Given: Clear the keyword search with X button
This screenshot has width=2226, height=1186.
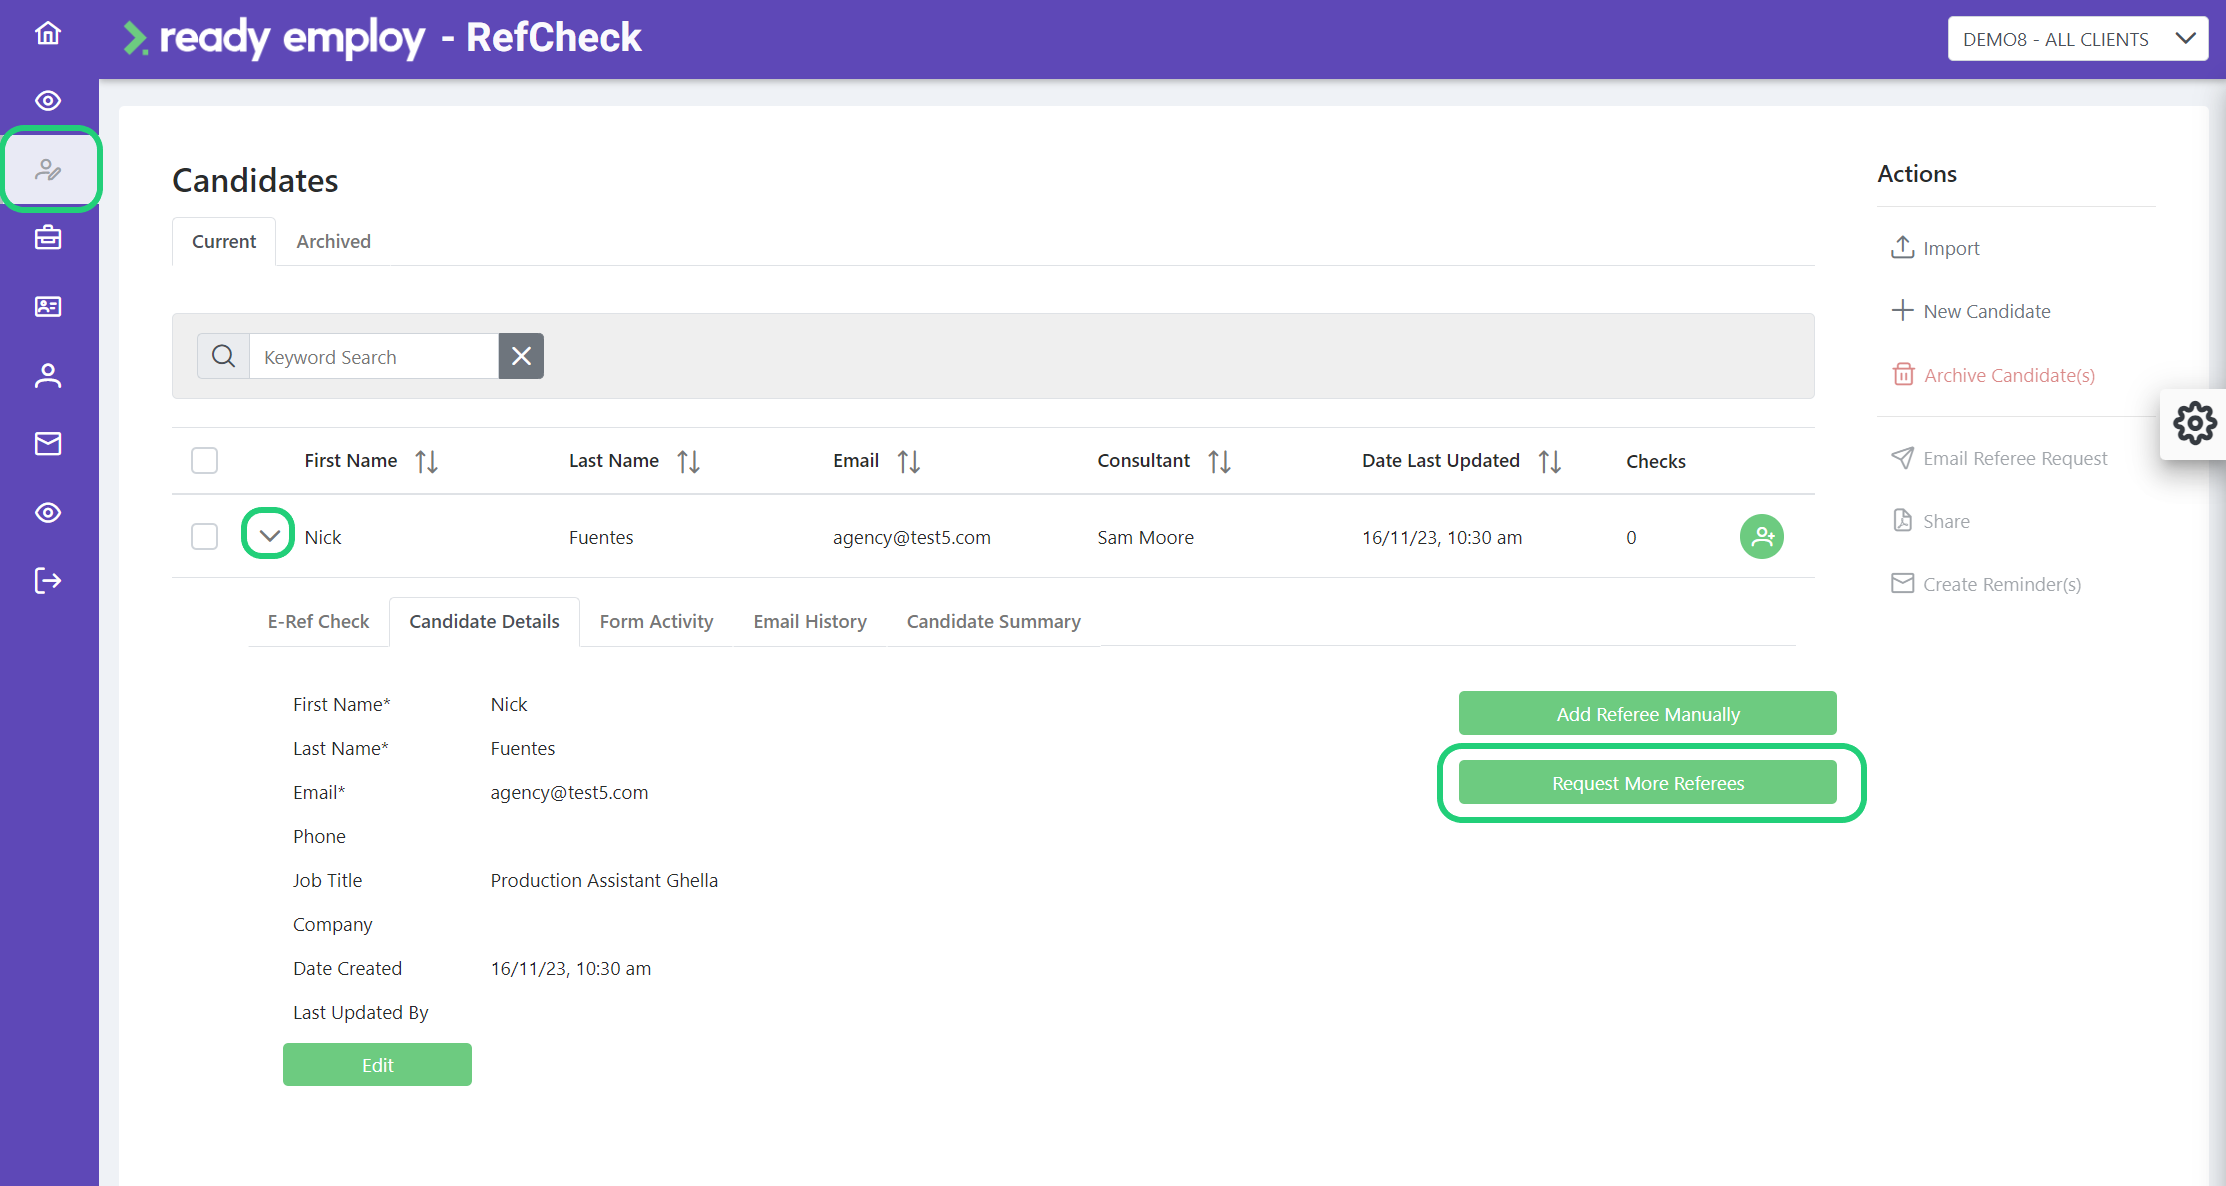Looking at the screenshot, I should click(x=521, y=356).
